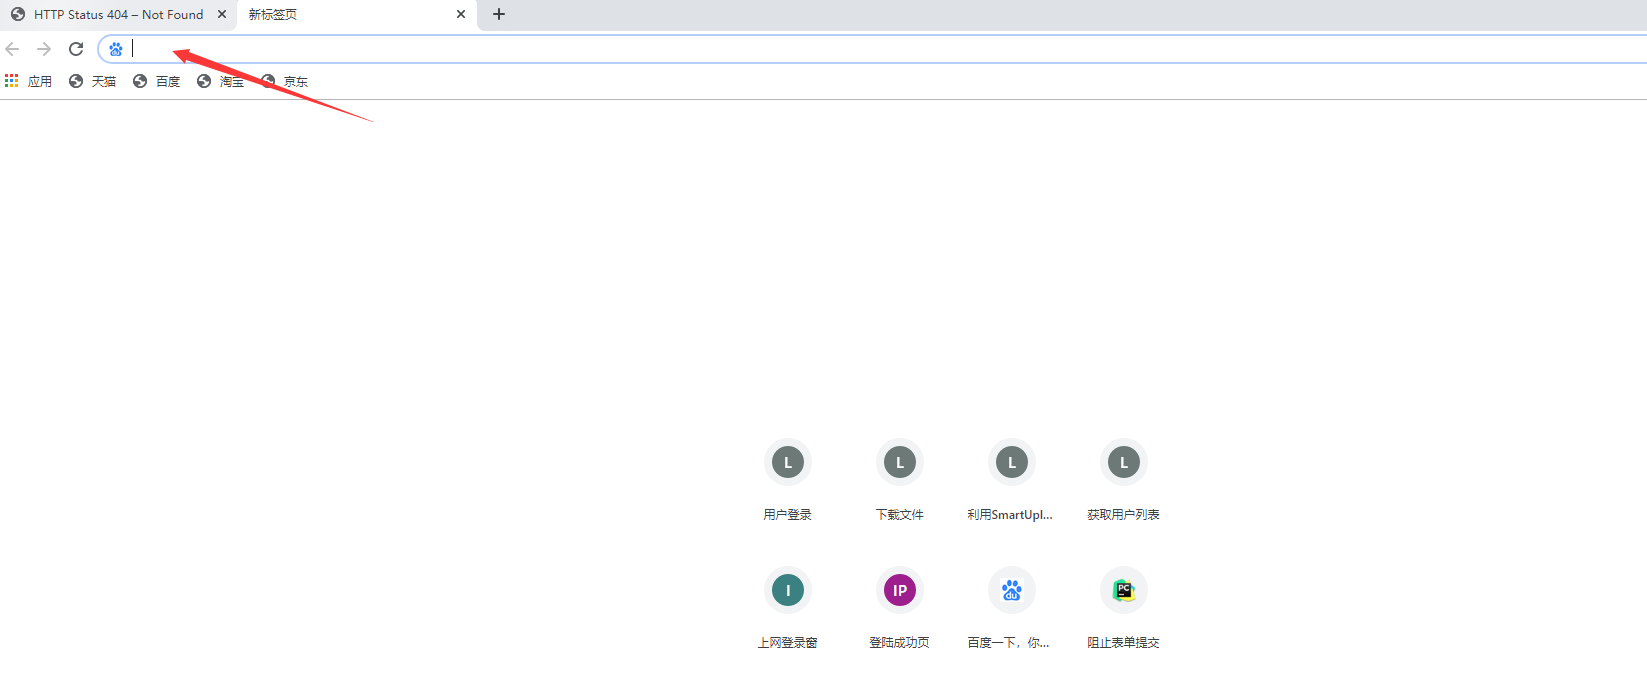The width and height of the screenshot is (1647, 680).
Task: Click the globe icon on the 404 tab
Action: [x=18, y=14]
